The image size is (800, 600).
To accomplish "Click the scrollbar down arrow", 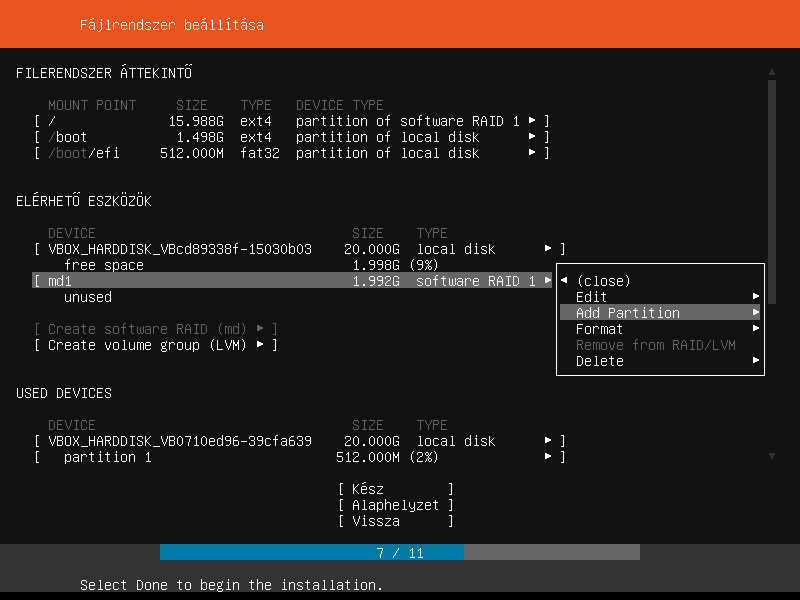I will pyautogui.click(x=771, y=456).
